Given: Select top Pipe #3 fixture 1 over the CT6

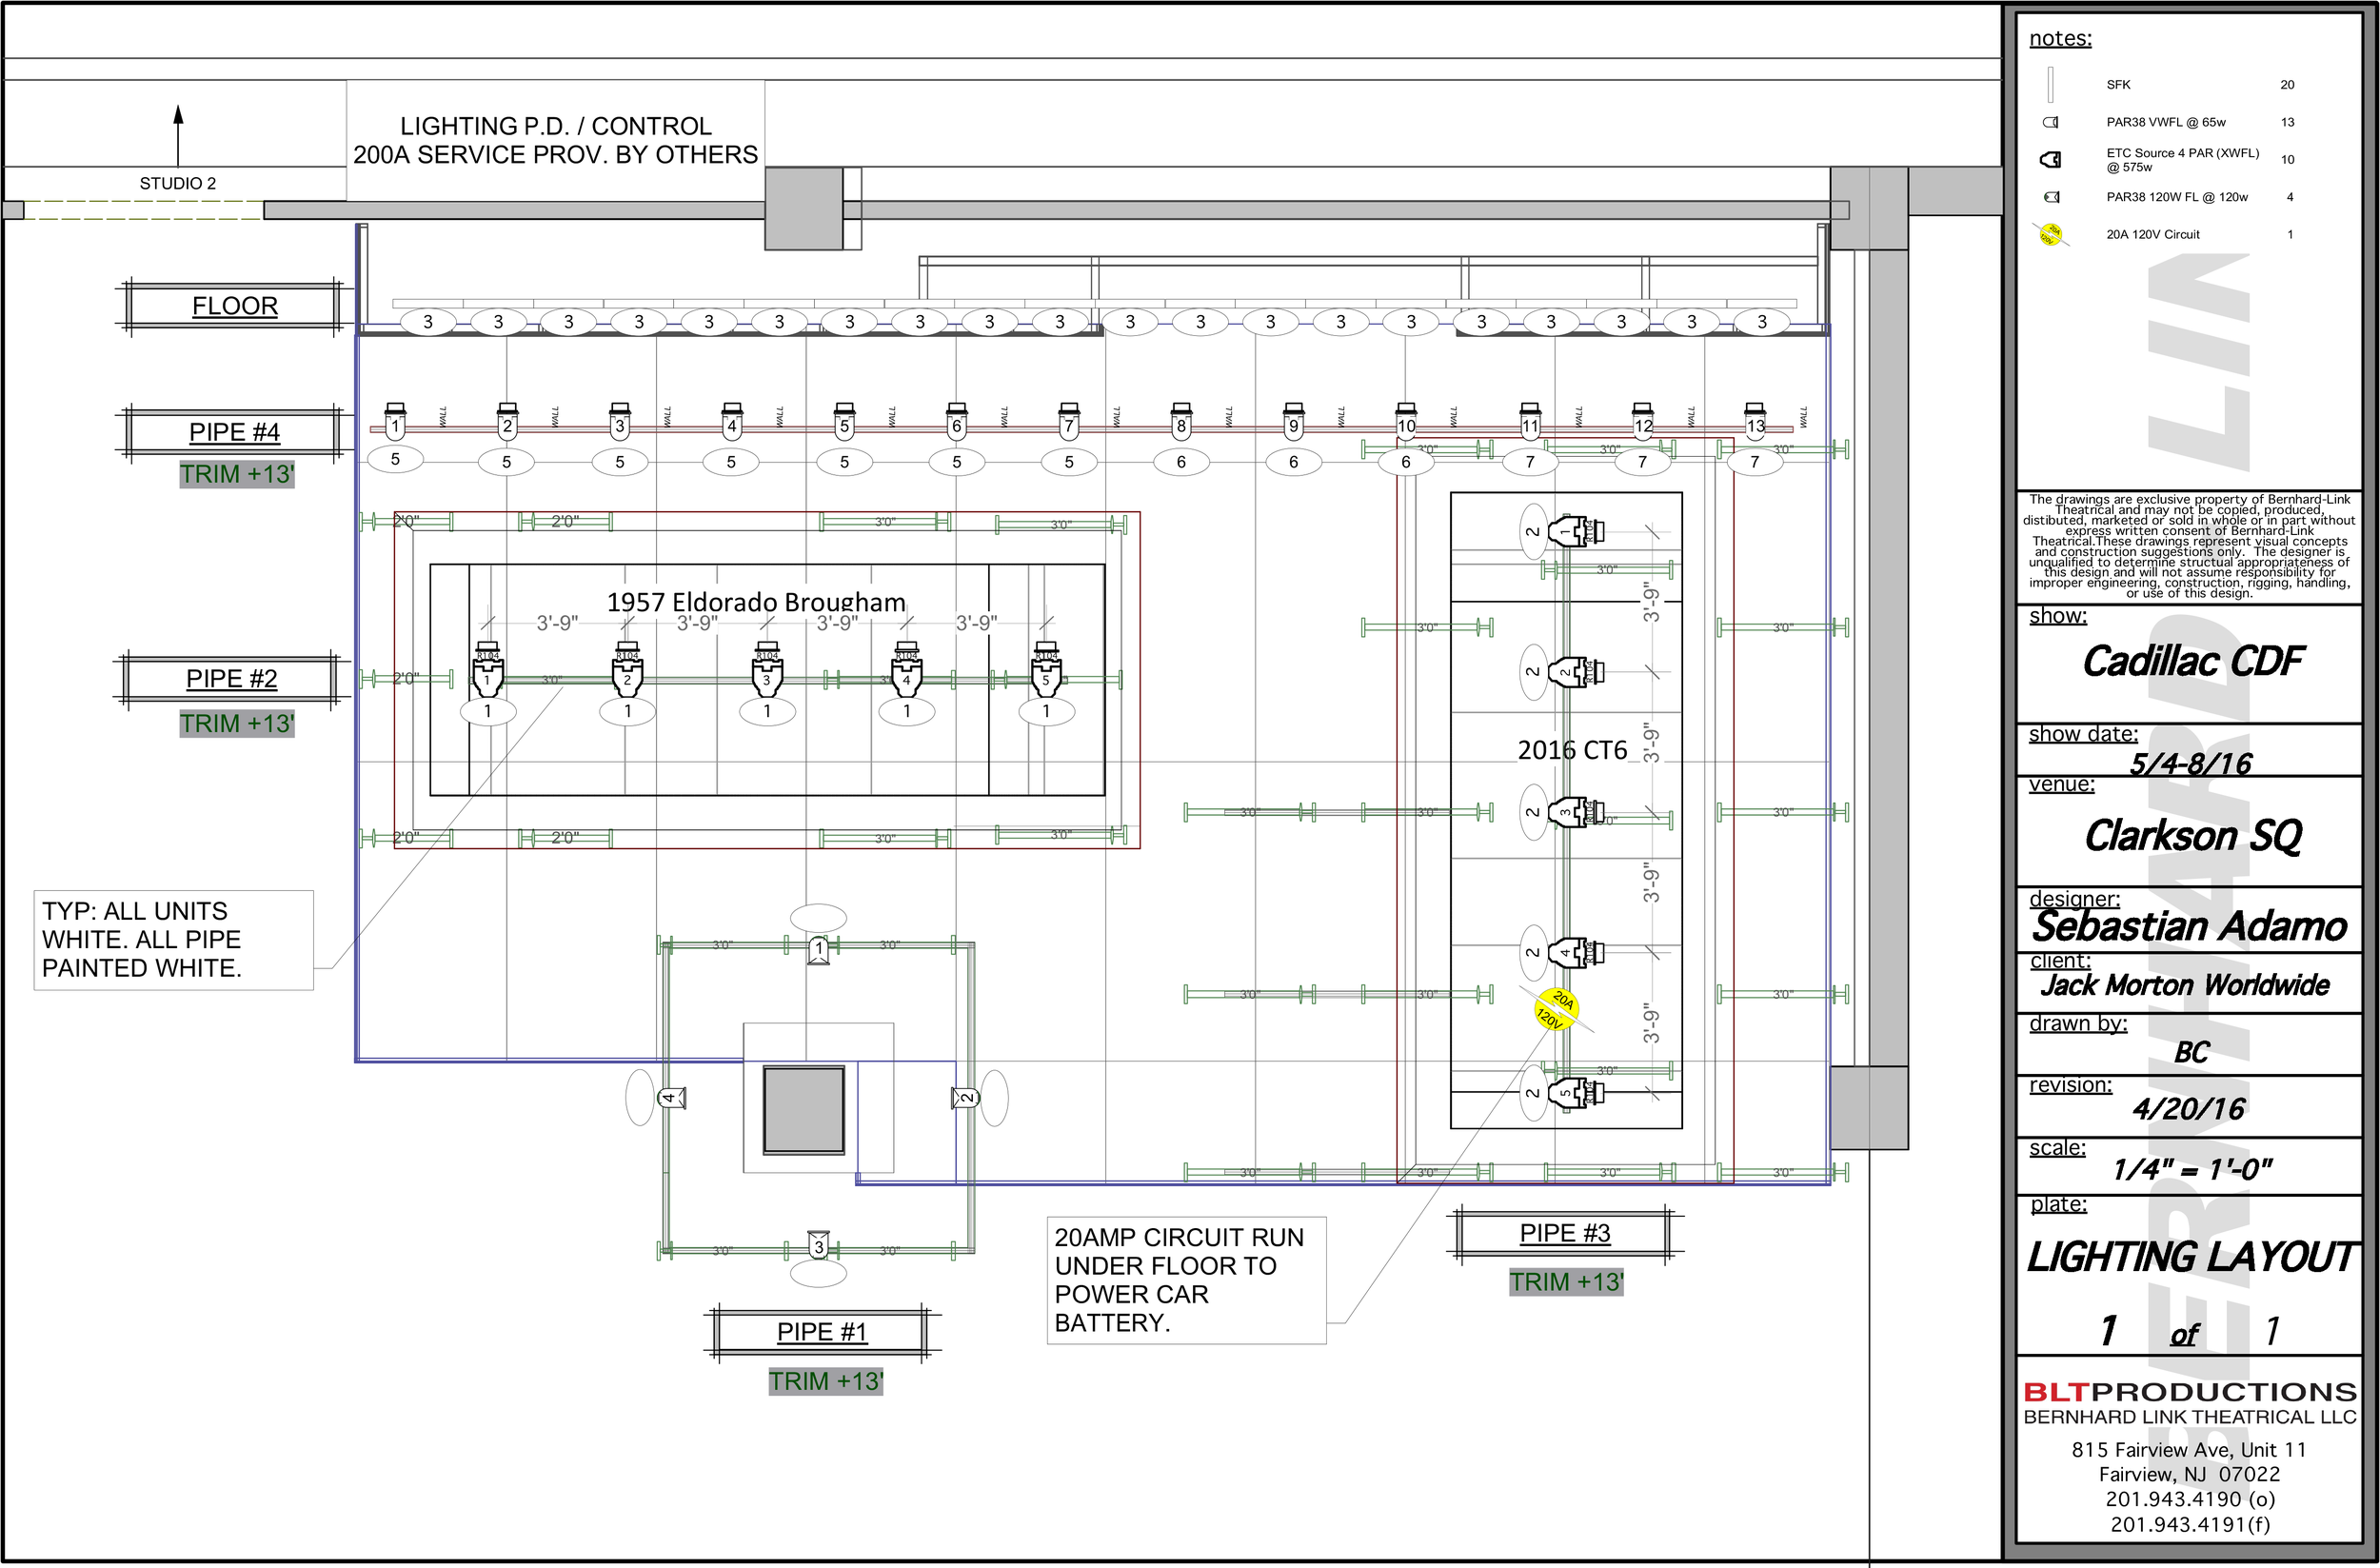Looking at the screenshot, I should tap(1576, 531).
